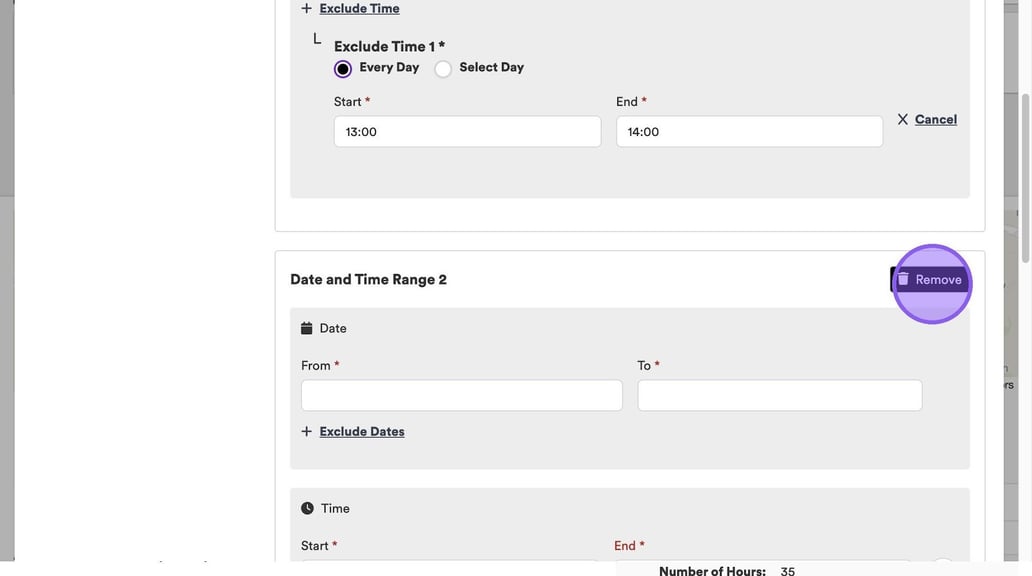This screenshot has width=1032, height=576.
Task: Click the Number of Hours value
Action: click(788, 571)
